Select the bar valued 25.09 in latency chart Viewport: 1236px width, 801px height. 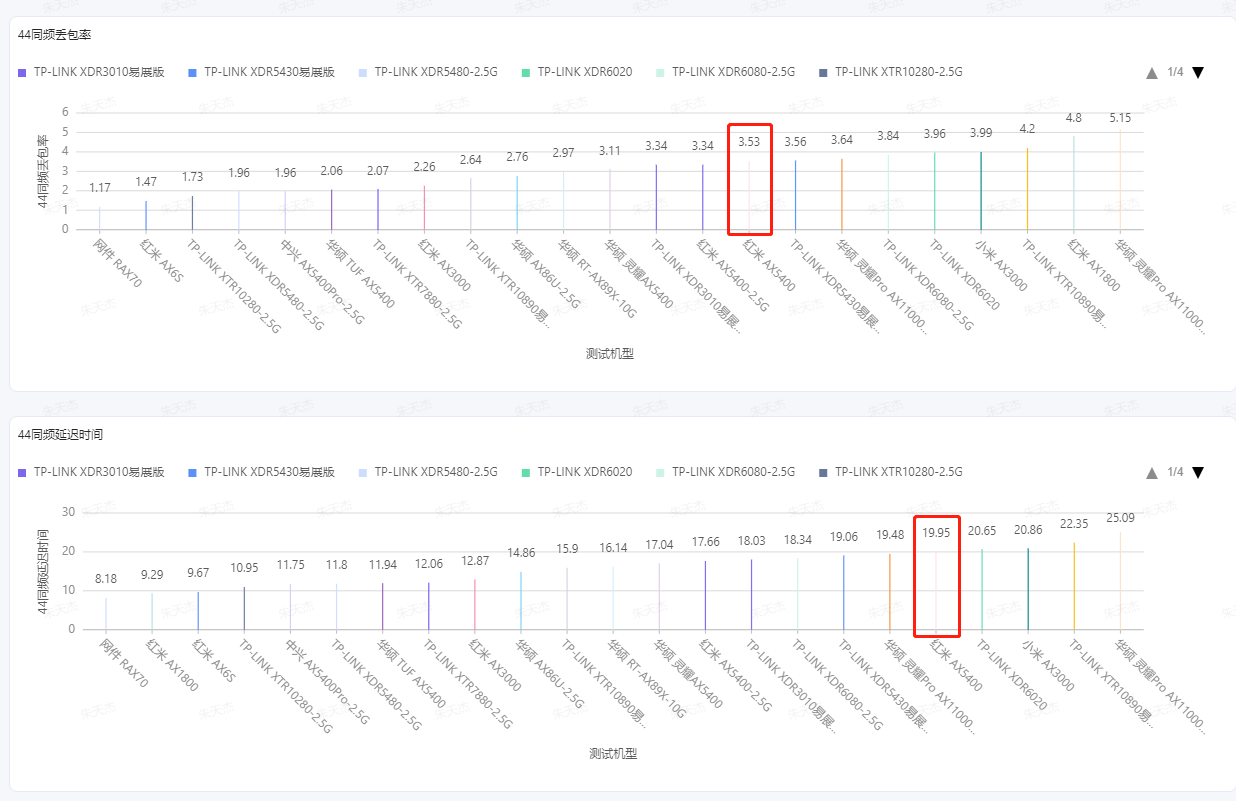[1120, 581]
